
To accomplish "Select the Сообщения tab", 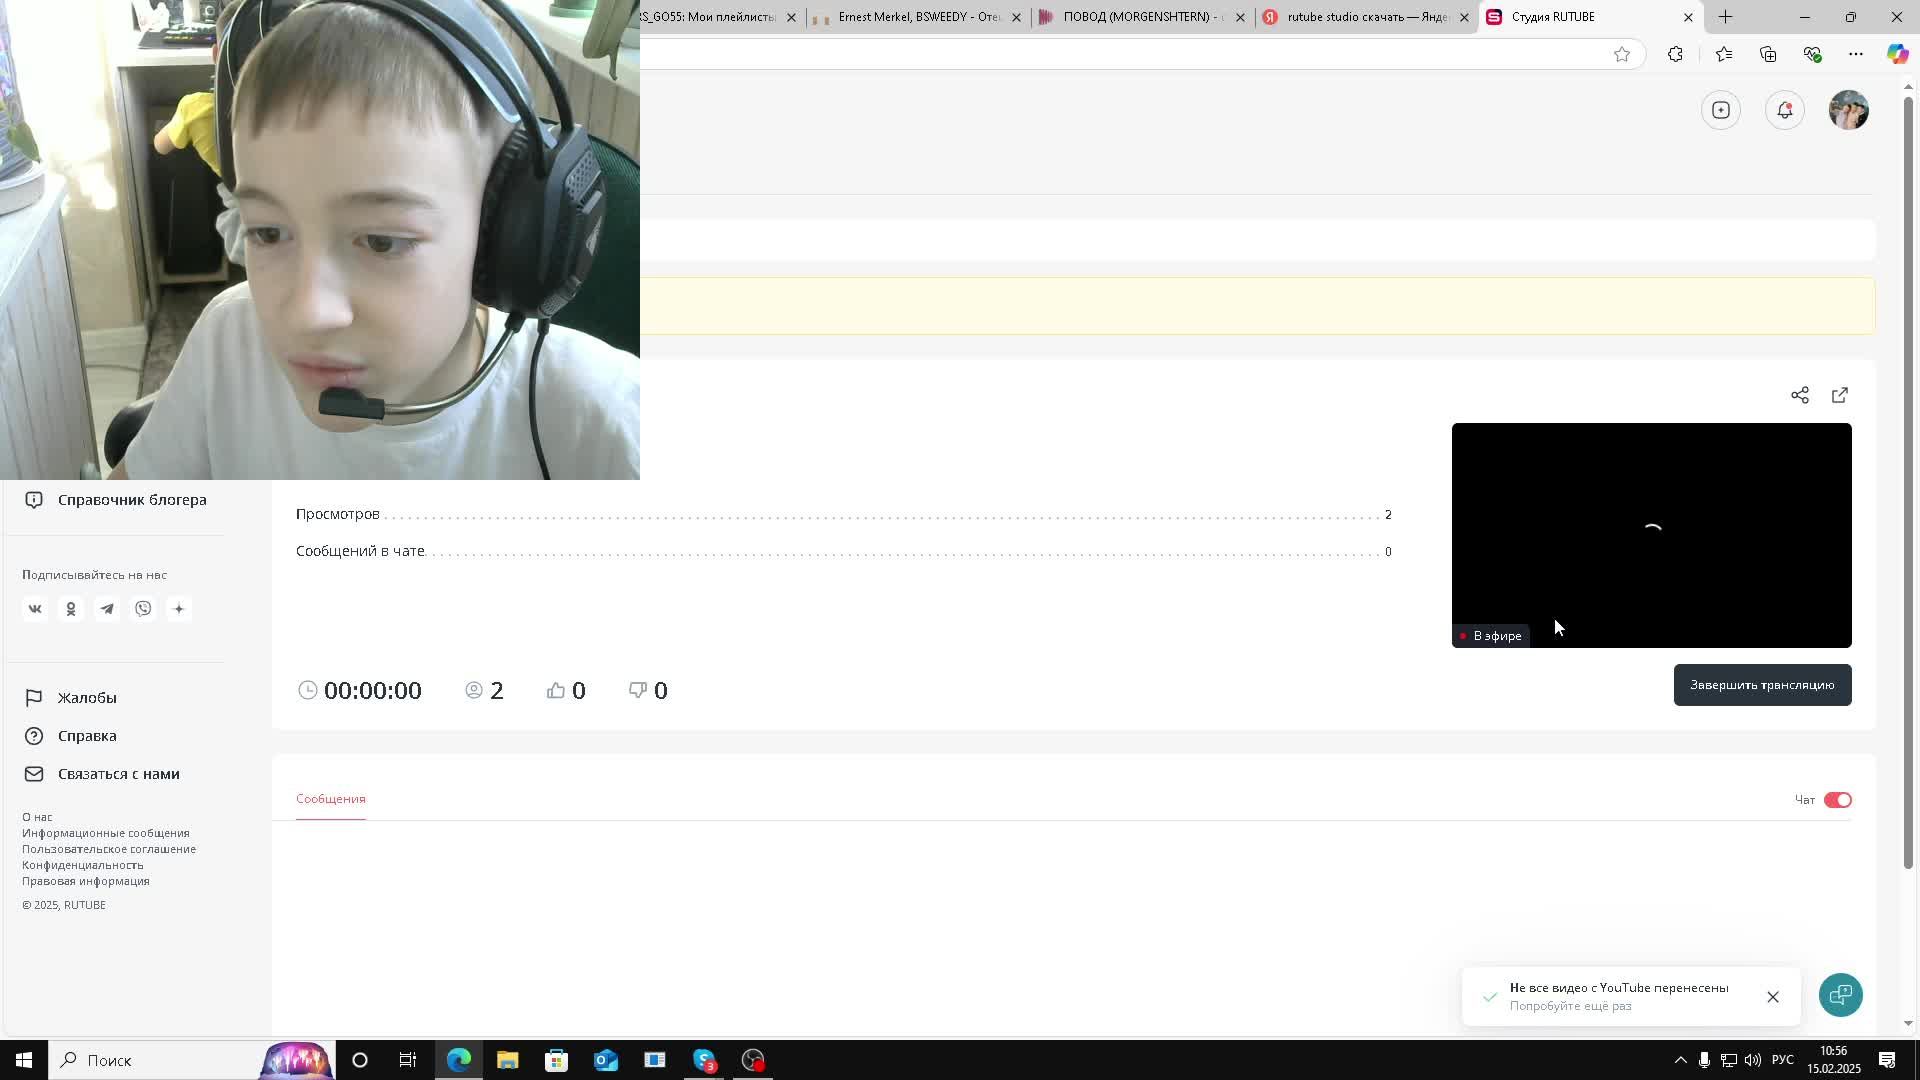I will coord(331,799).
